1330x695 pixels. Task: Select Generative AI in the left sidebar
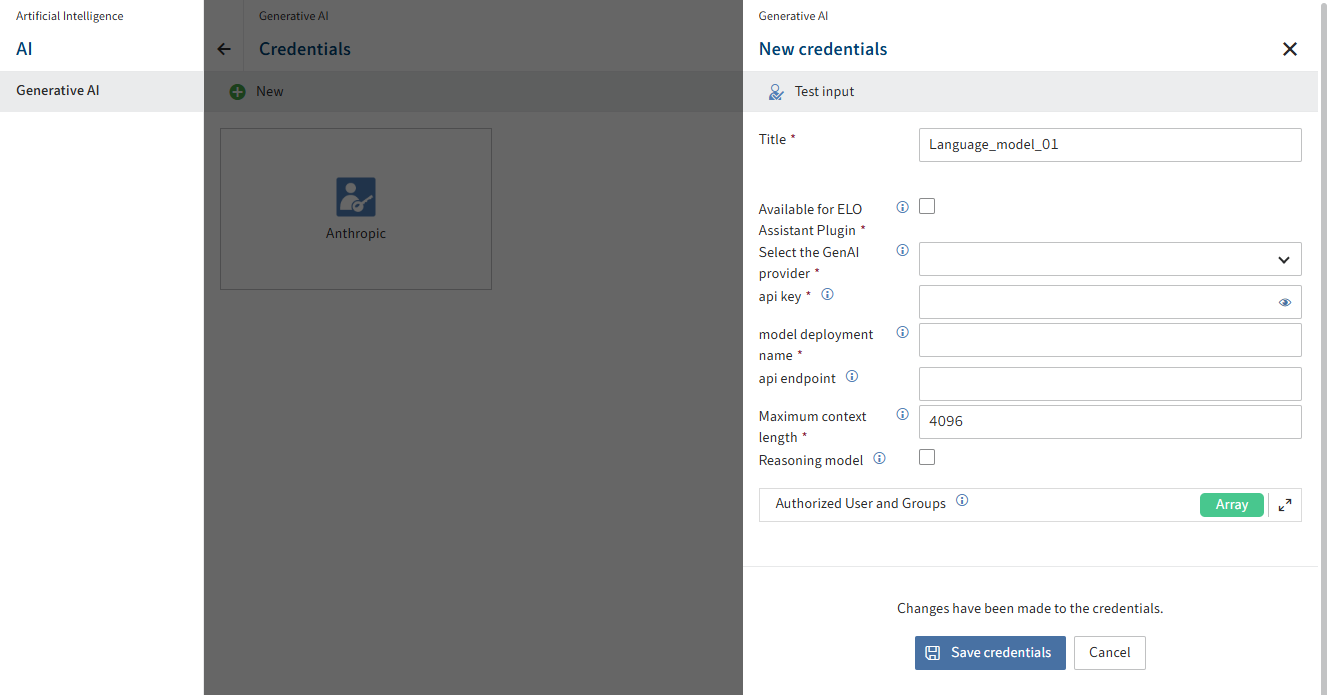(x=57, y=90)
